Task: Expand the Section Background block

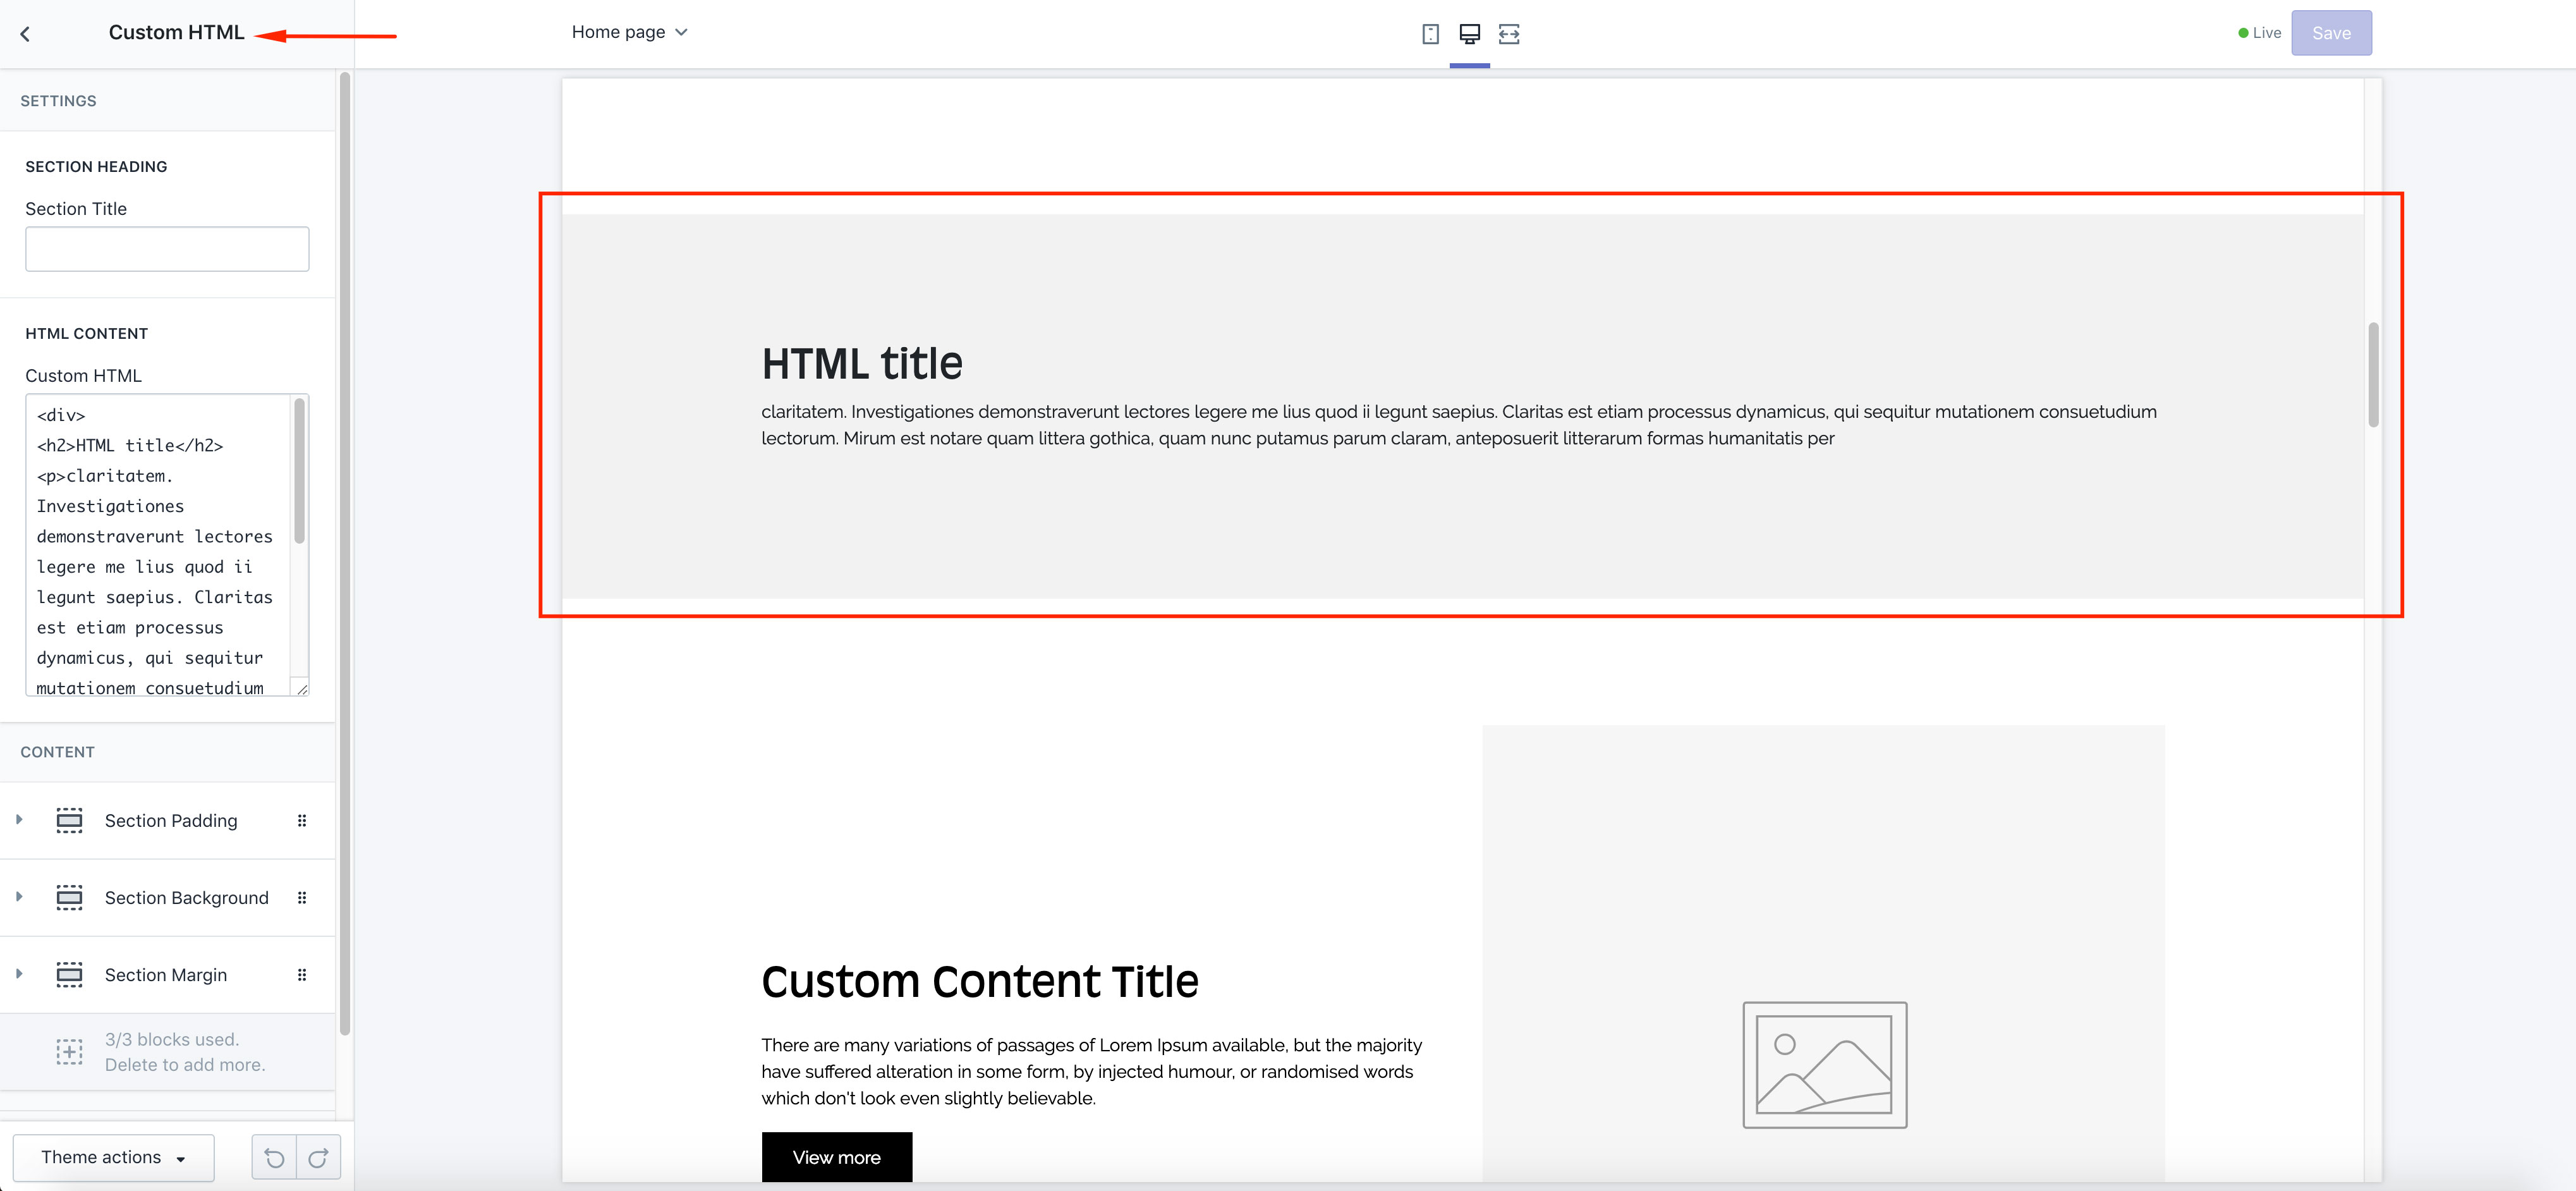Action: [19, 896]
